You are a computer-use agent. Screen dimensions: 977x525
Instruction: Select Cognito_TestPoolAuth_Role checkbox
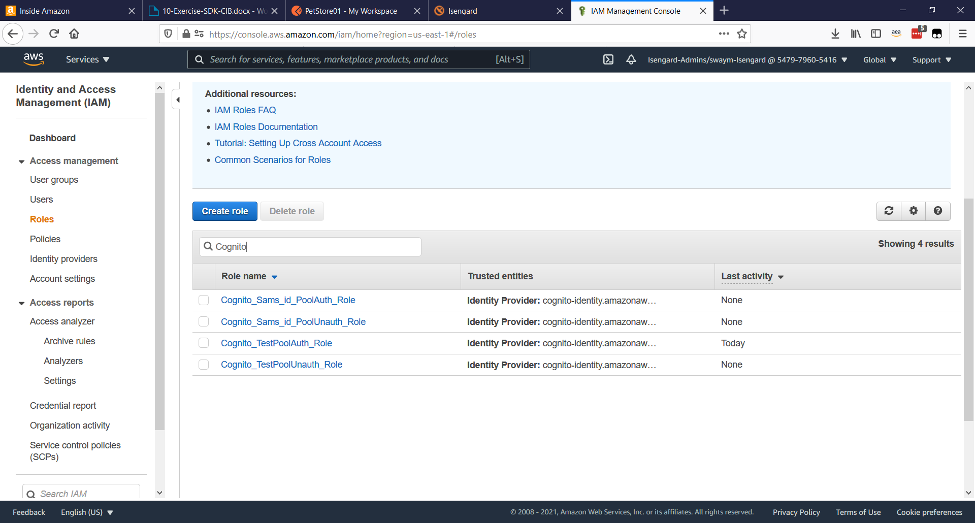[204, 343]
